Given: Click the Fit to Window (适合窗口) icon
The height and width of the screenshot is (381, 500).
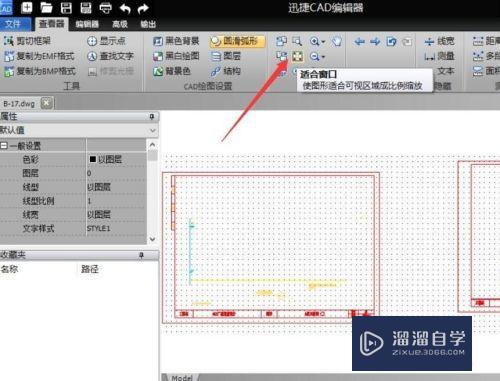Looking at the screenshot, I should click(x=297, y=56).
